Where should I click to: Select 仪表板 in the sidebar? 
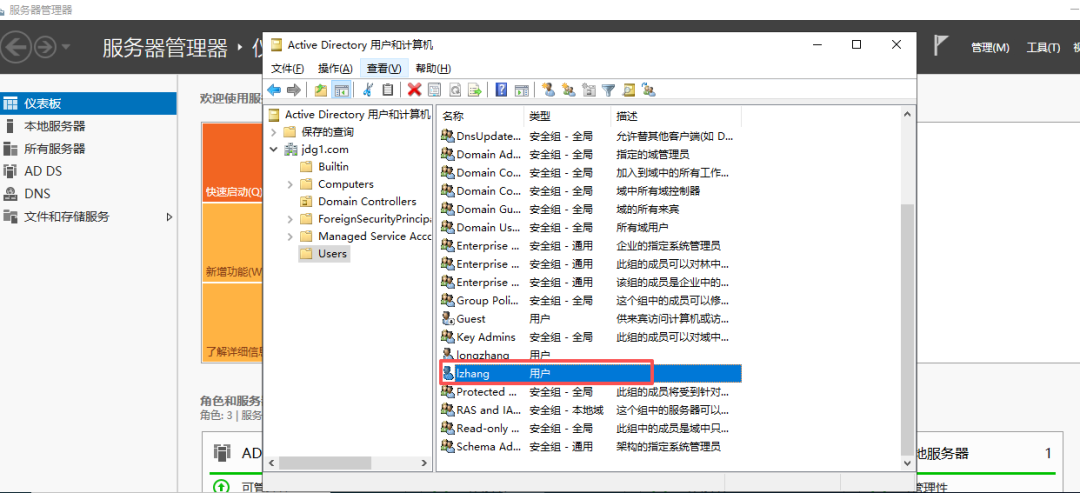coord(88,103)
